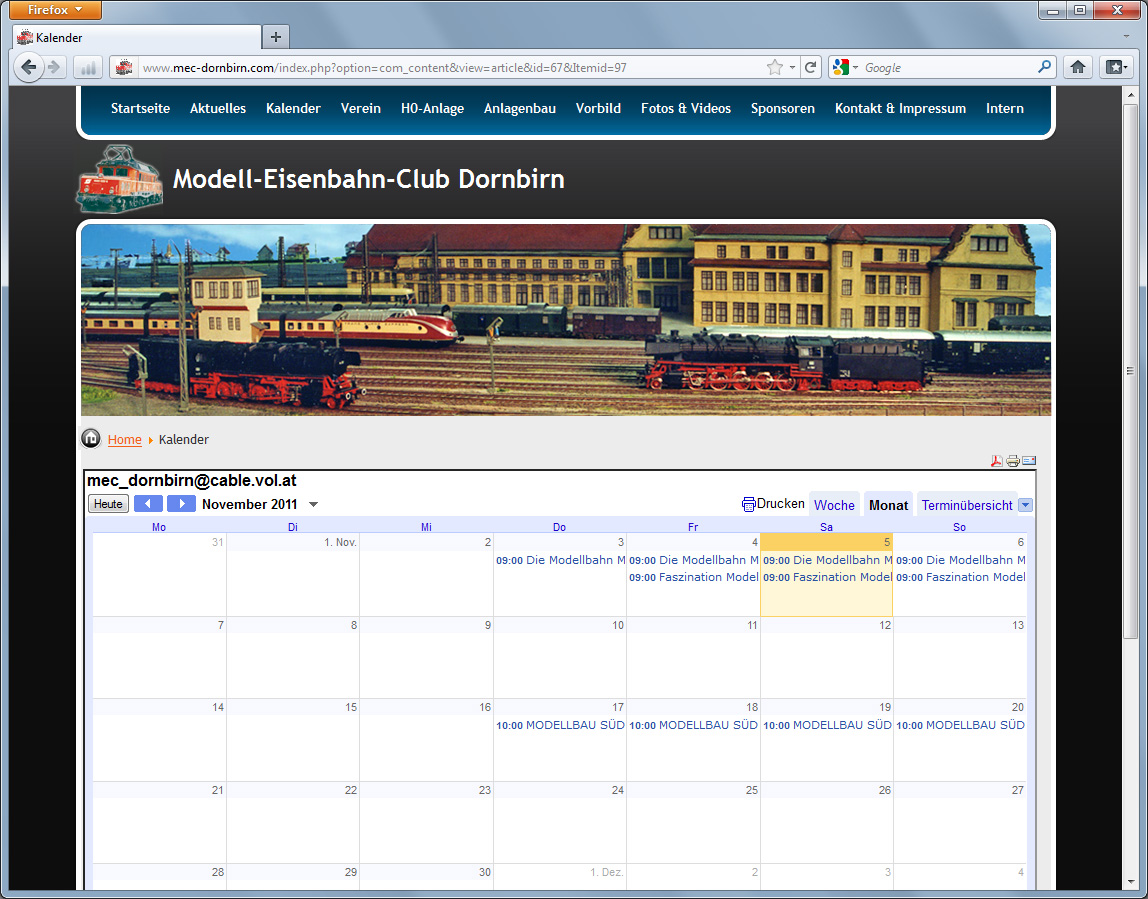
Task: Open Kalender in the navigation menu
Action: [294, 108]
